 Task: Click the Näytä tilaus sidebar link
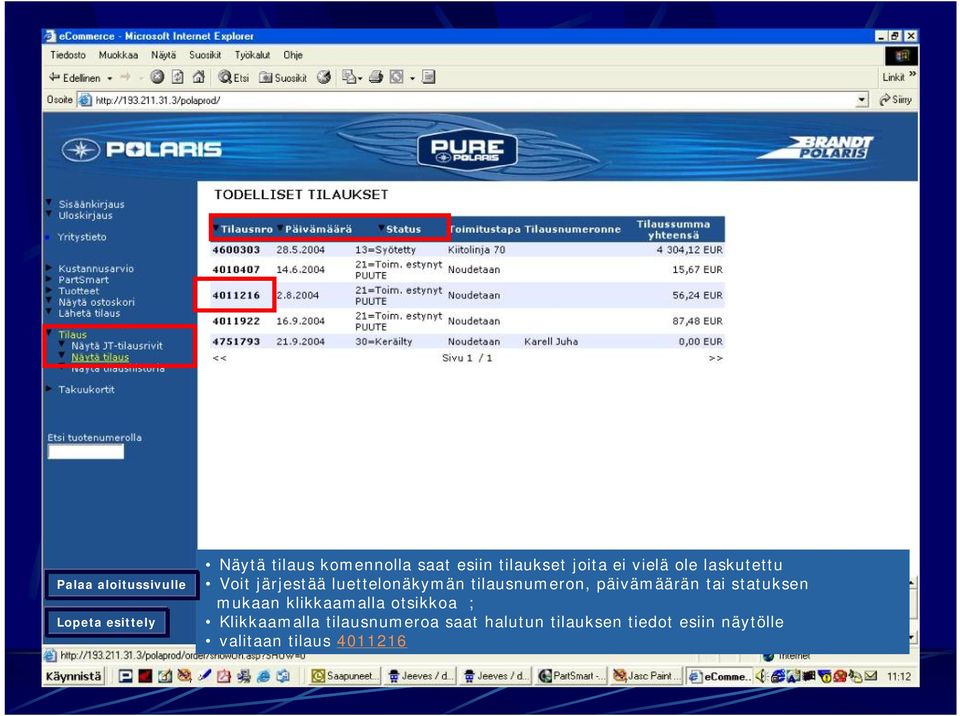click(100, 357)
